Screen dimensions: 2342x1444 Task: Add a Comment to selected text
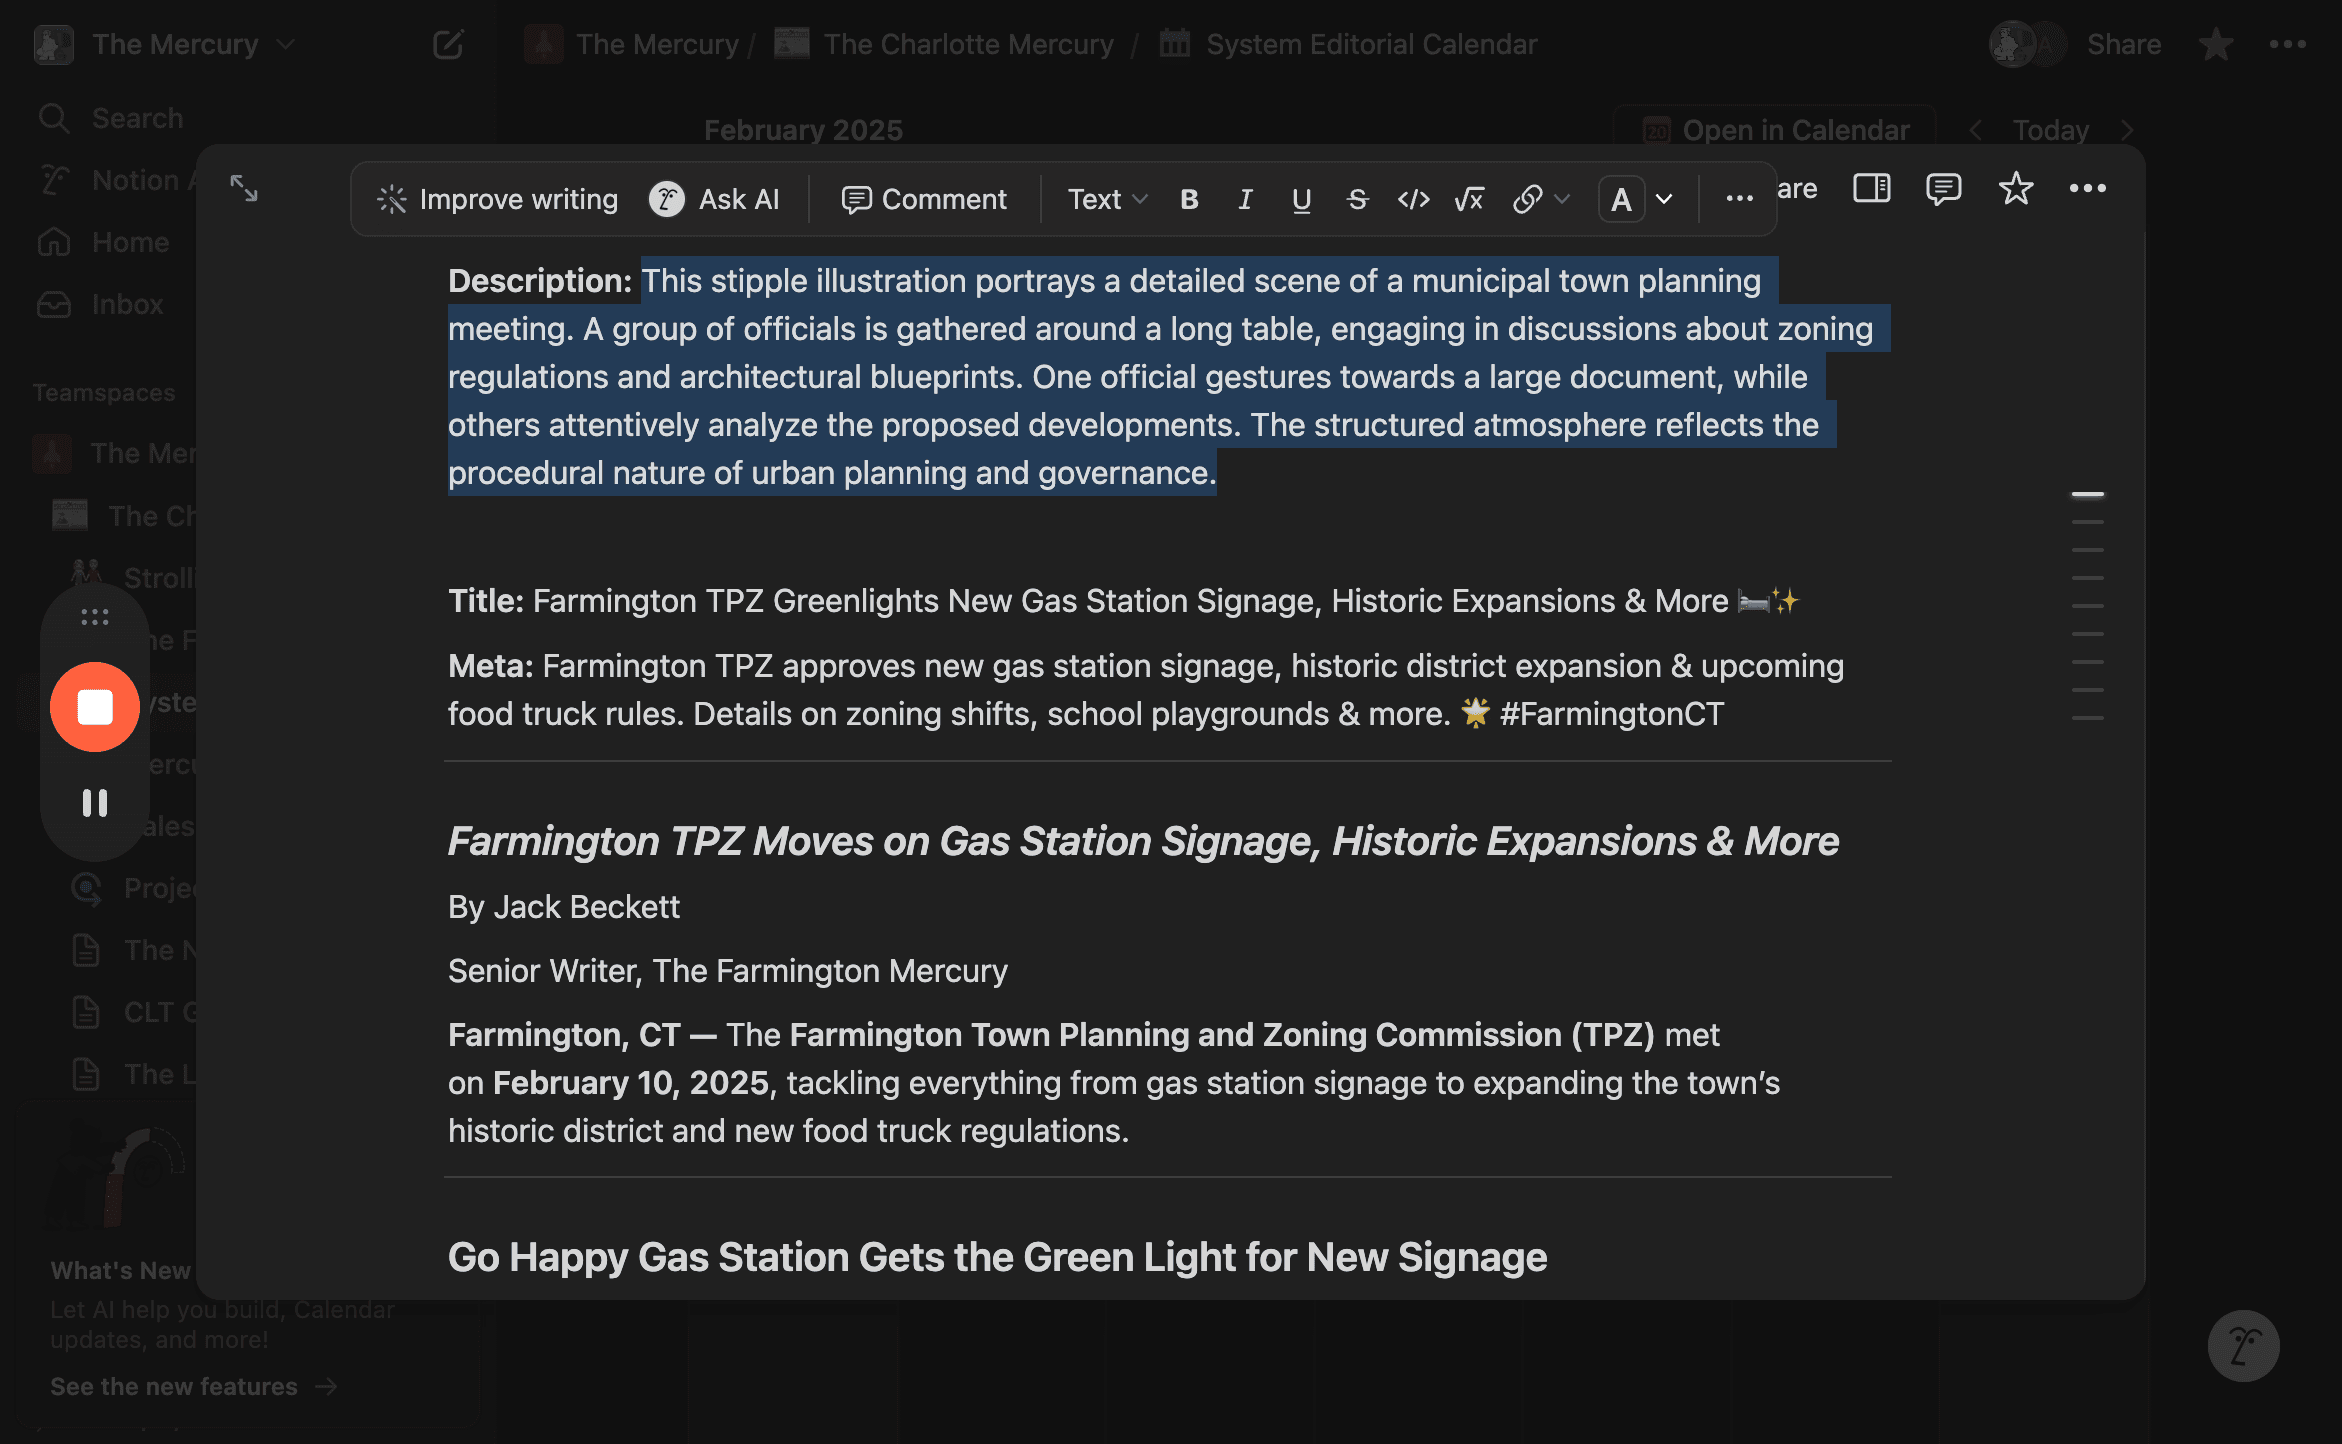point(924,200)
